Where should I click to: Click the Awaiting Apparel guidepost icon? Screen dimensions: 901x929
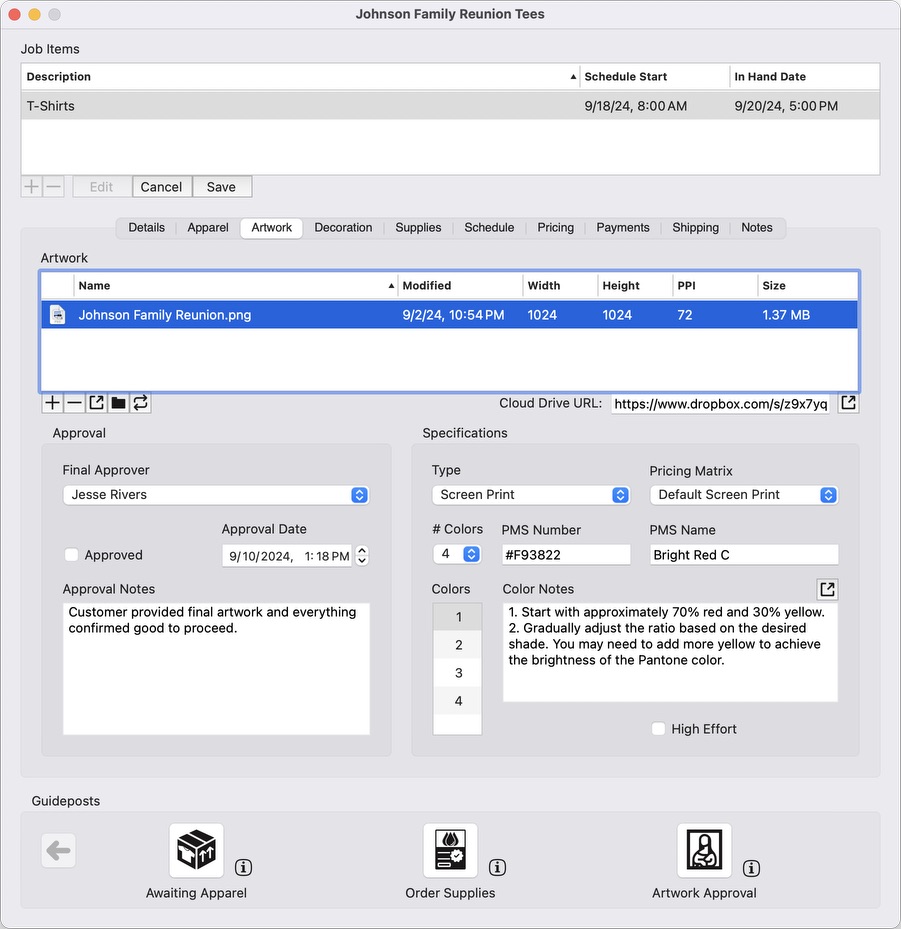196,850
